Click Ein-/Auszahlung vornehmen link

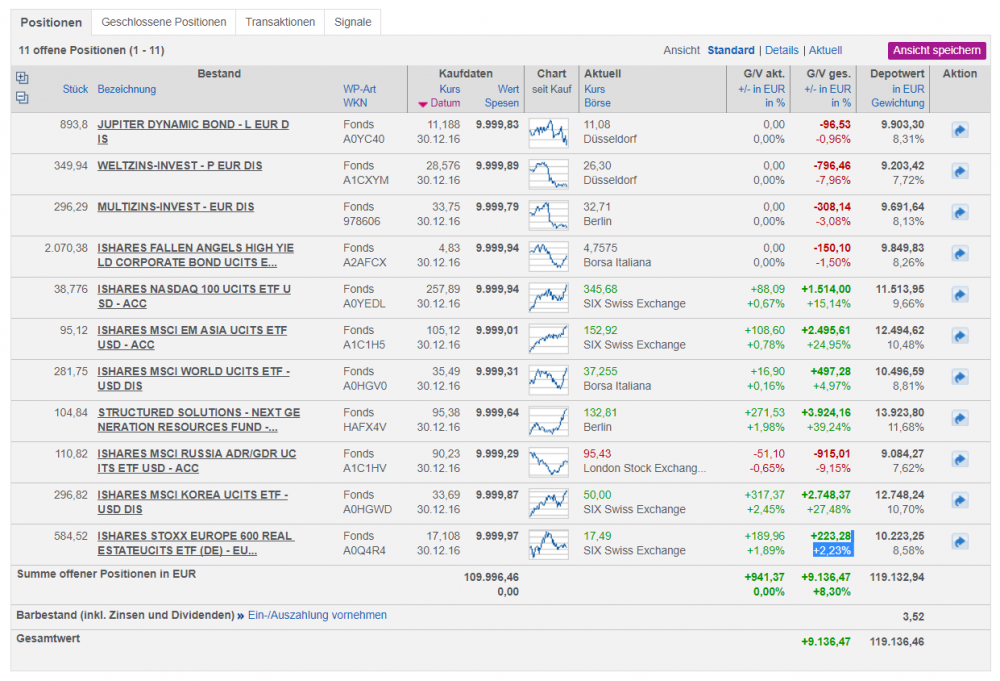coord(317,615)
